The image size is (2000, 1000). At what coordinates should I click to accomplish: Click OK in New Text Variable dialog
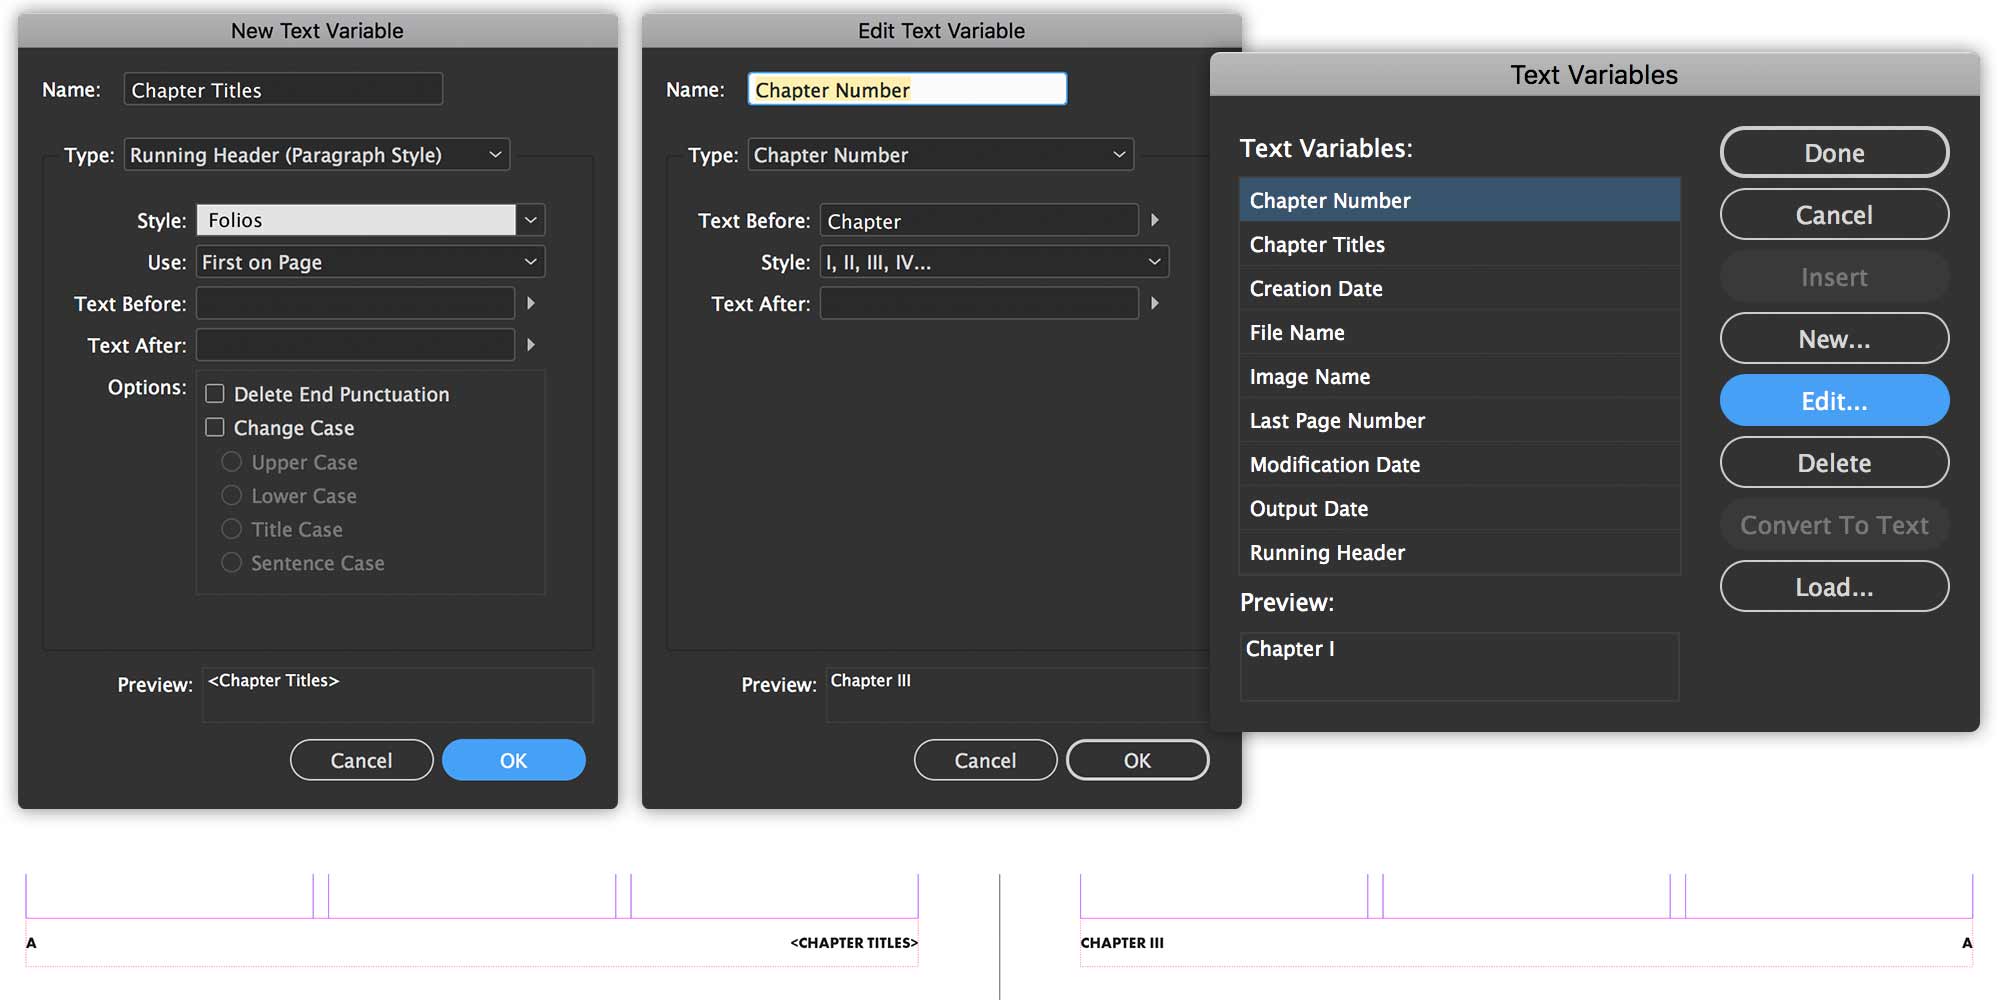point(513,760)
